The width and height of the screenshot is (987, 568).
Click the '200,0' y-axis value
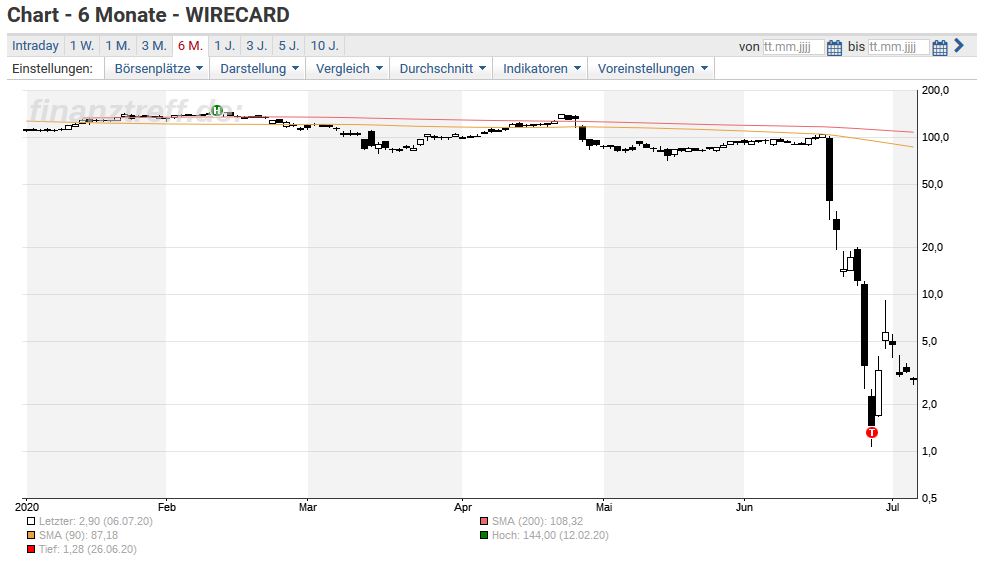pos(935,91)
